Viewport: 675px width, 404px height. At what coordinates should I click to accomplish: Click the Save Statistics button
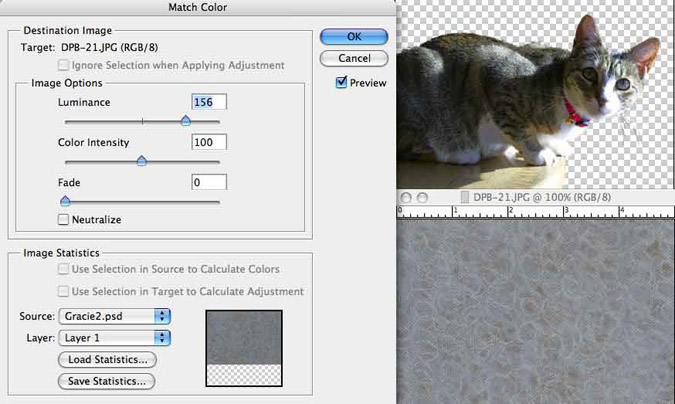(x=106, y=381)
